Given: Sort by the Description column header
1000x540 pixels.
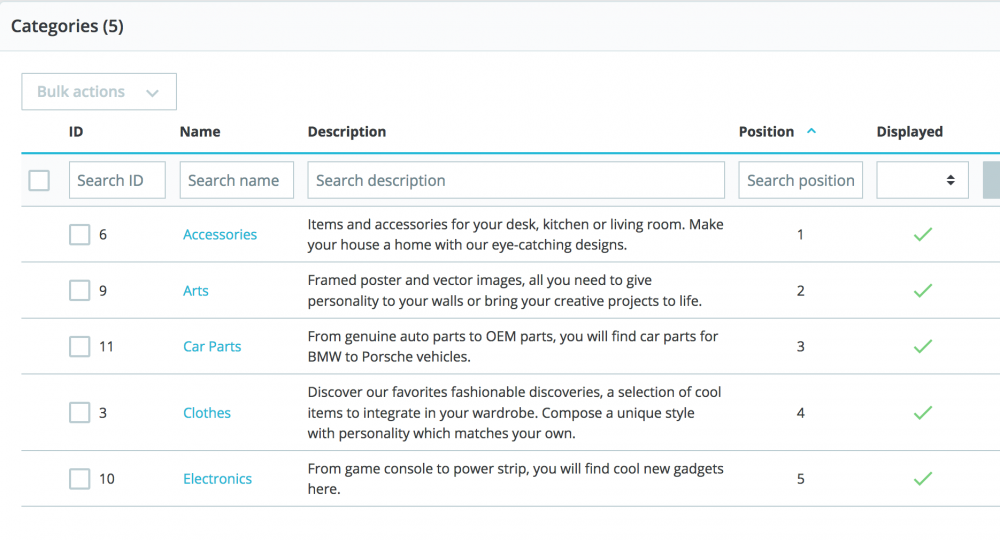Looking at the screenshot, I should pos(347,132).
